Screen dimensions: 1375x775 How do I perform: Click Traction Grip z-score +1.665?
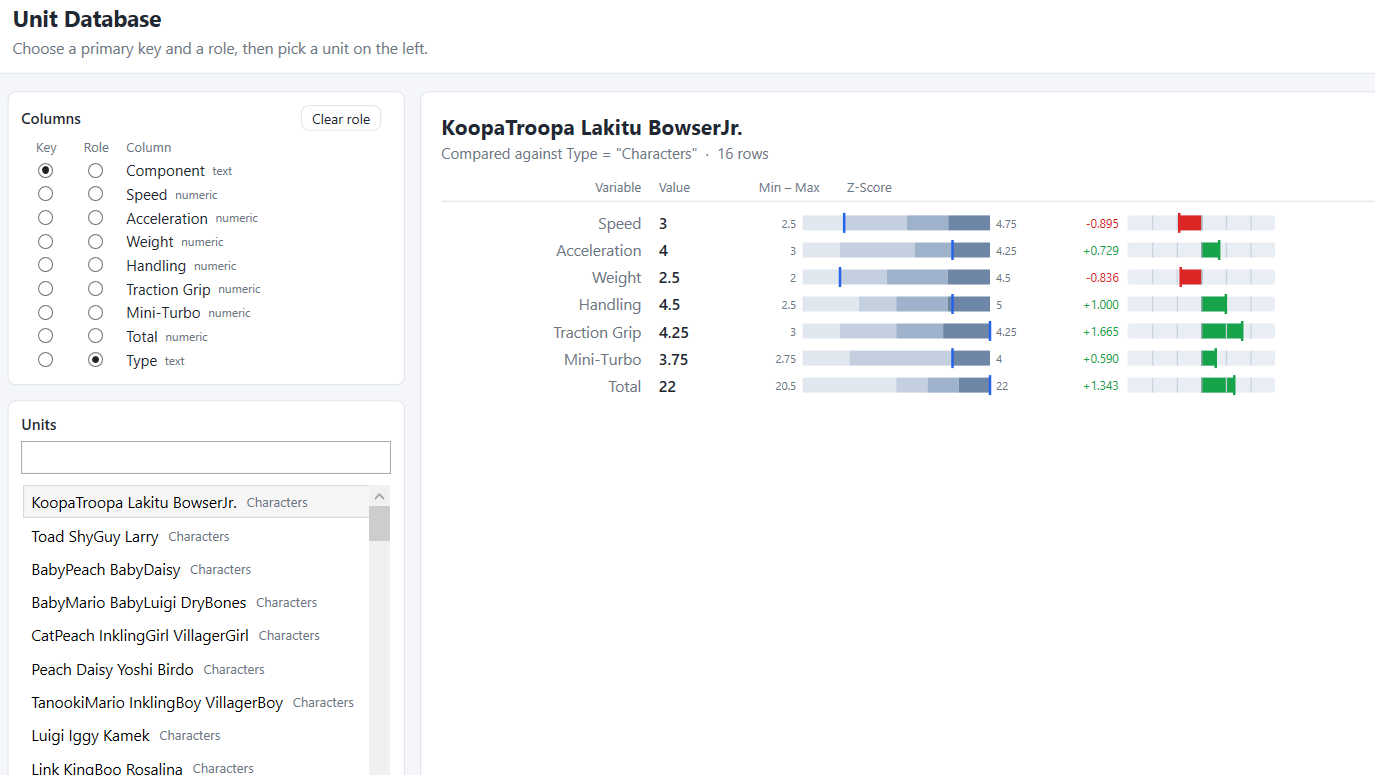[x=1101, y=331]
